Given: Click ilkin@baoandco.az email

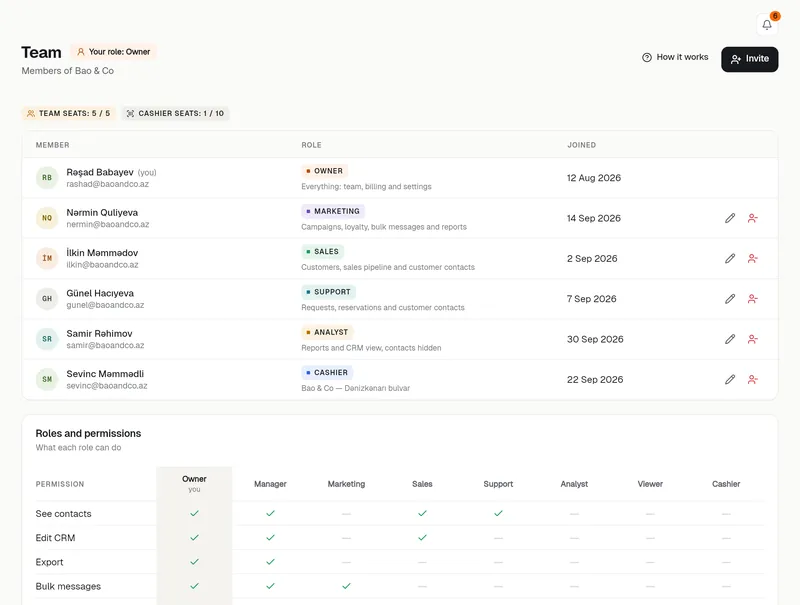Looking at the screenshot, I should (x=102, y=265).
